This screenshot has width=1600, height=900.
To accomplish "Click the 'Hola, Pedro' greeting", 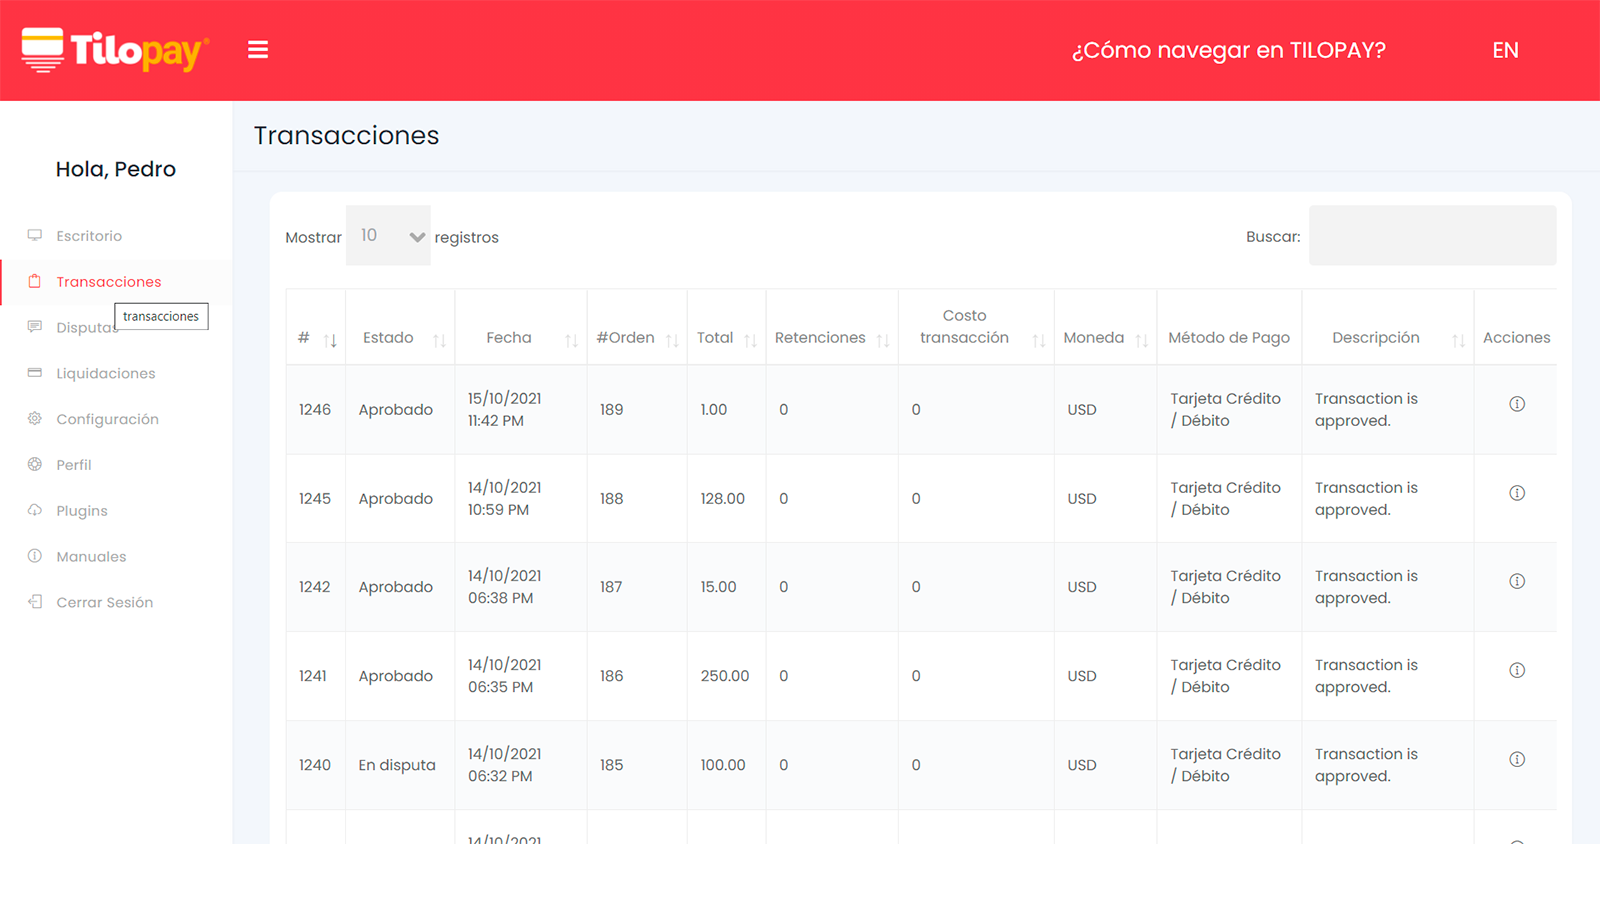I will pos(116,169).
